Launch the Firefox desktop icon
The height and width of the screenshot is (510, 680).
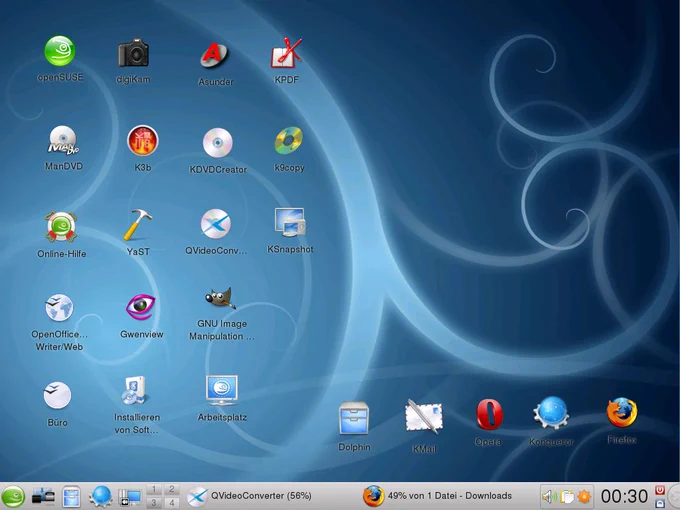pyautogui.click(x=622, y=413)
